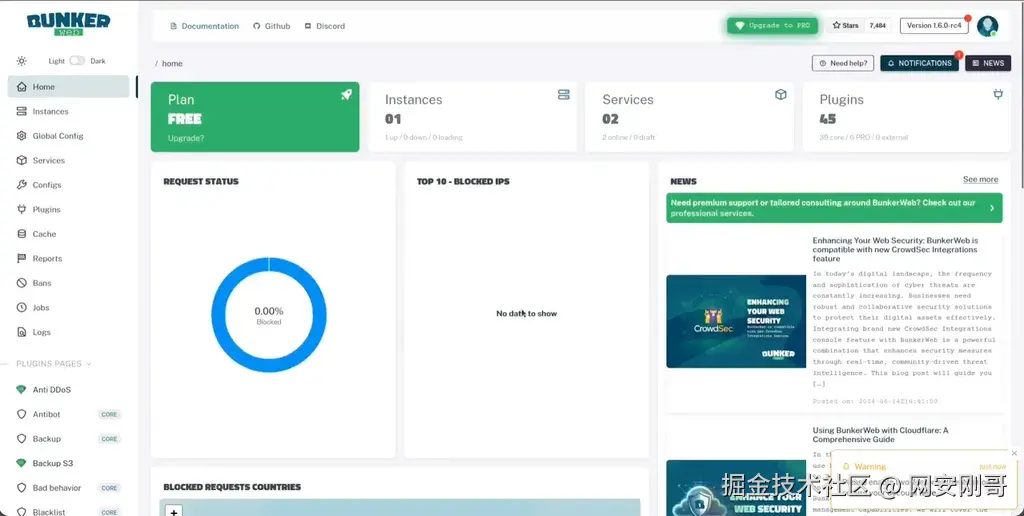This screenshot has height=516, width=1024.
Task: Open the Blacklist plugin page
Action: pos(69,511)
